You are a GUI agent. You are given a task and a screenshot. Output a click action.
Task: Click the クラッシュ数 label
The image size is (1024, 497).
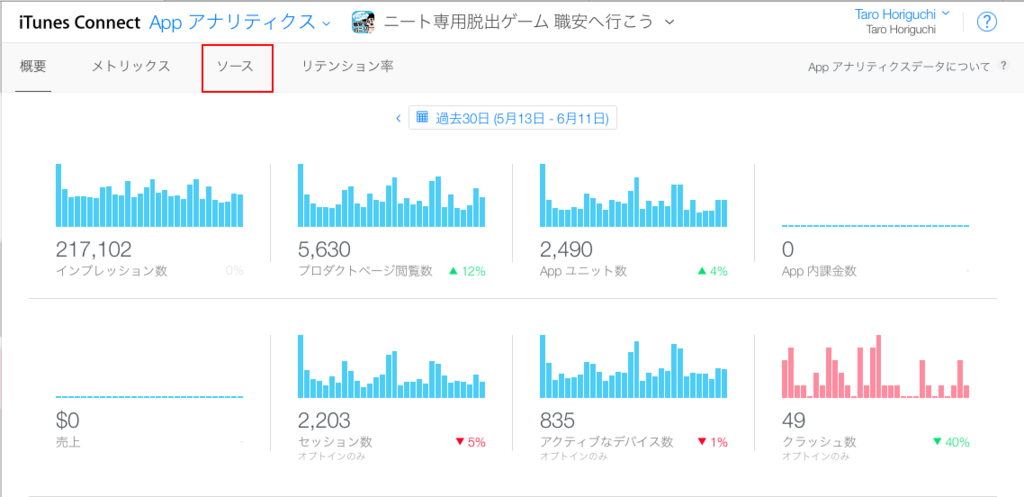point(819,442)
